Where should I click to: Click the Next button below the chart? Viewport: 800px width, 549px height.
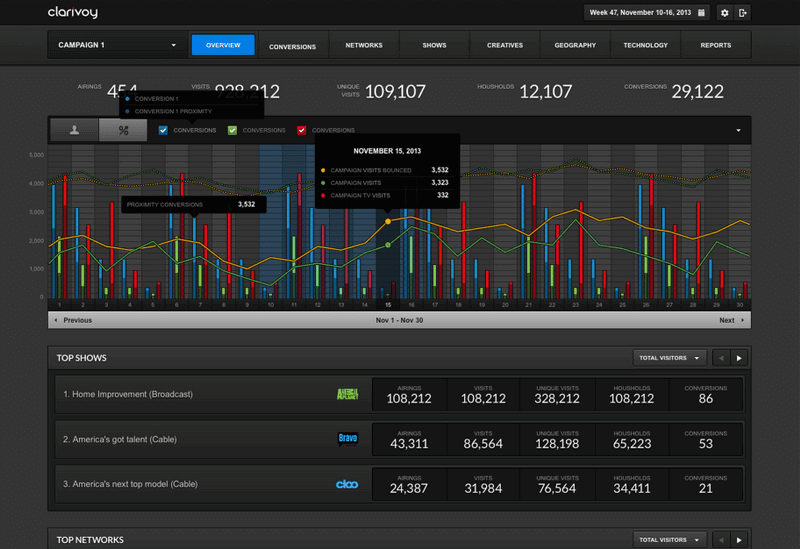pos(730,321)
